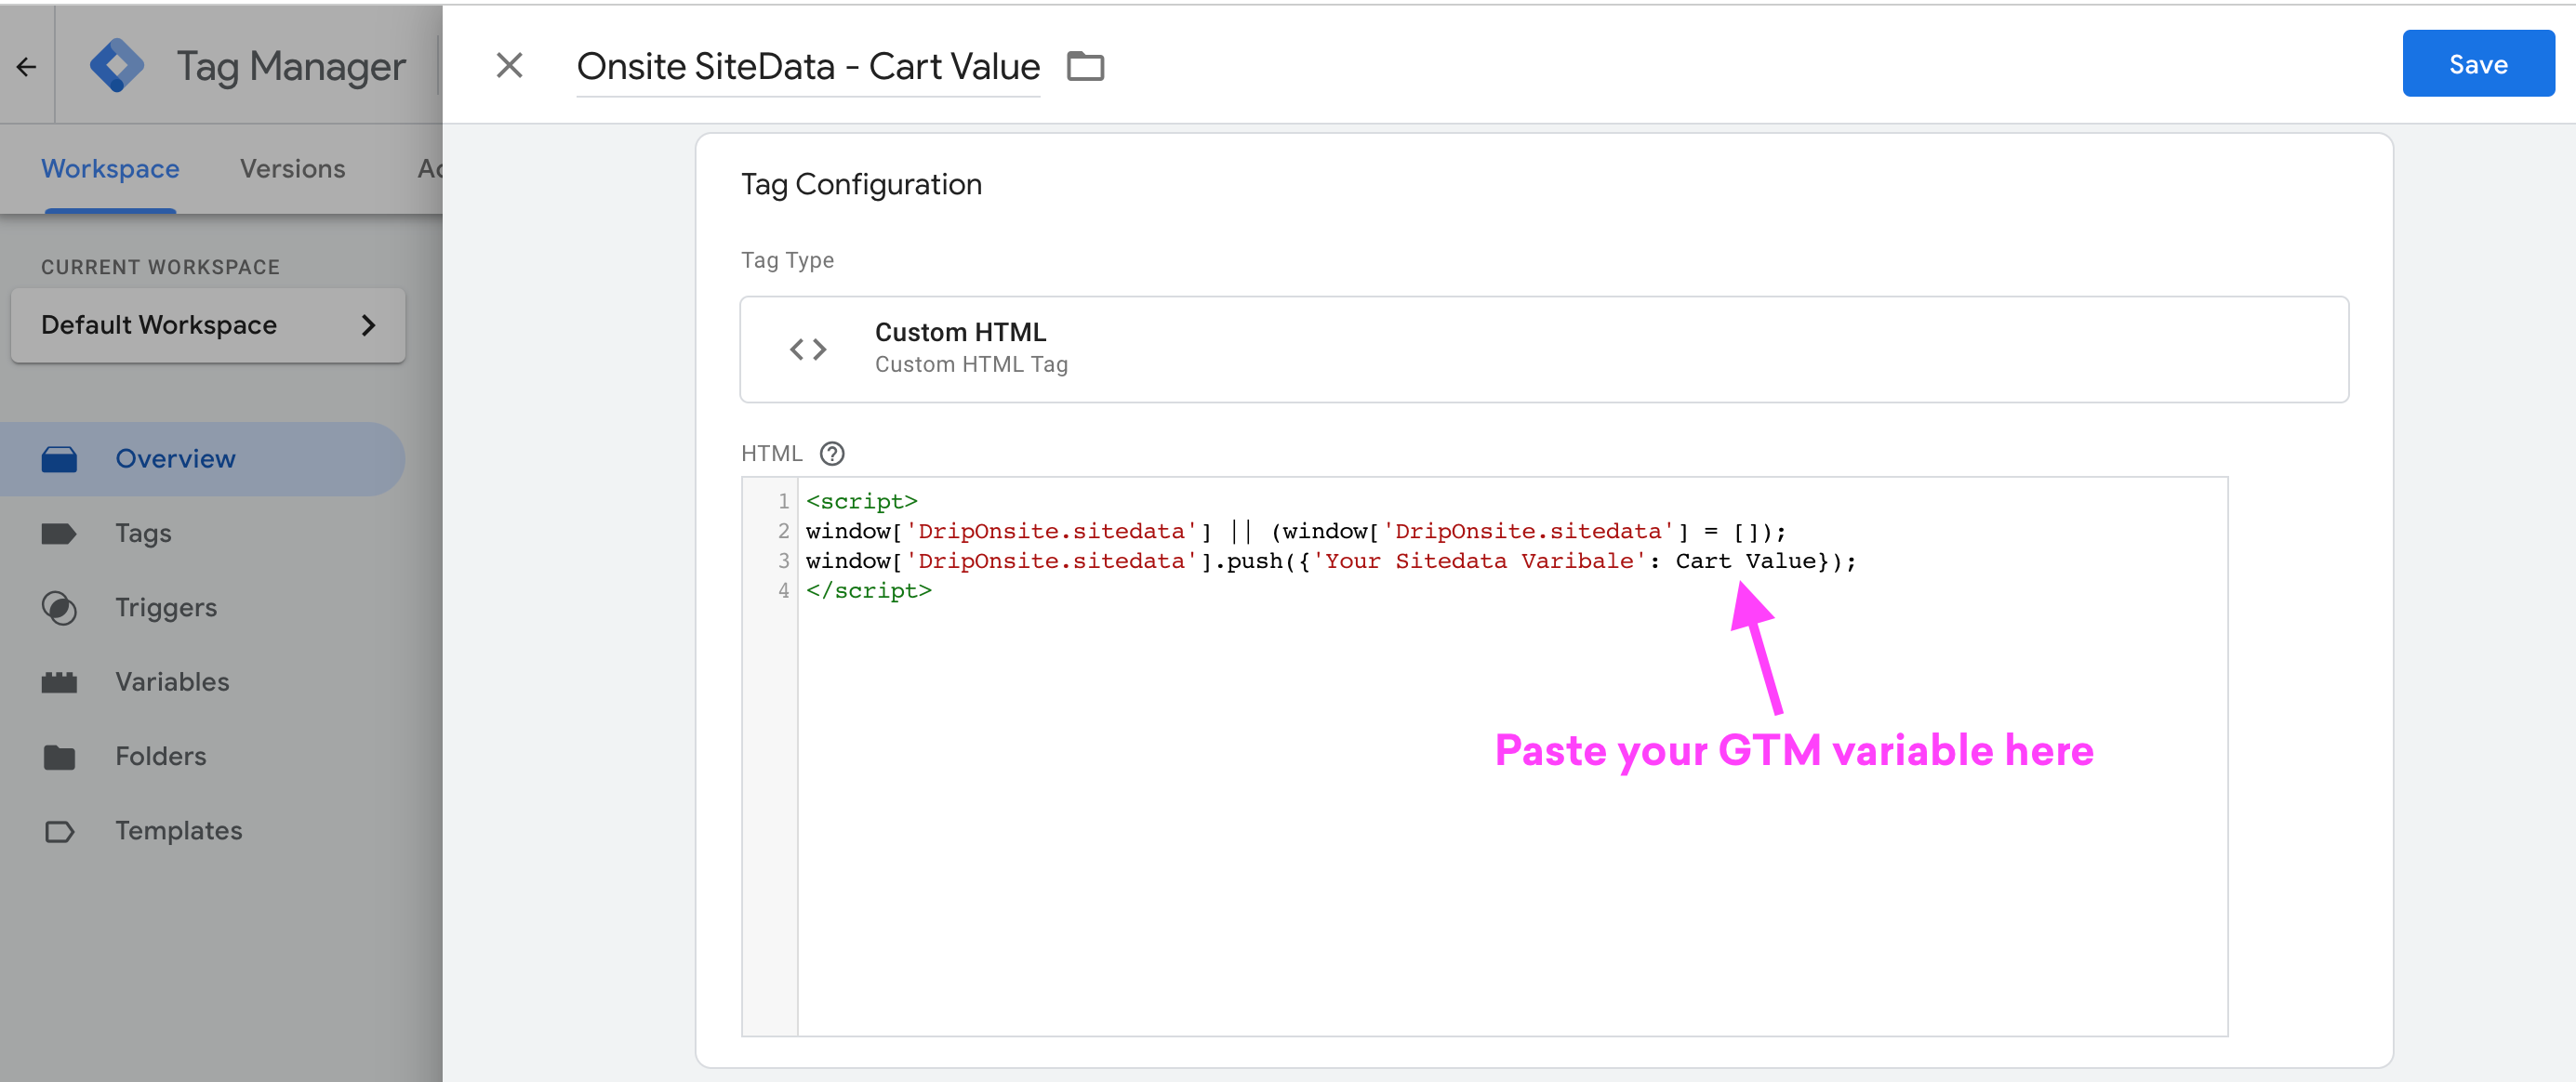
Task: Click the Tags label icon in sidebar
Action: (x=59, y=533)
